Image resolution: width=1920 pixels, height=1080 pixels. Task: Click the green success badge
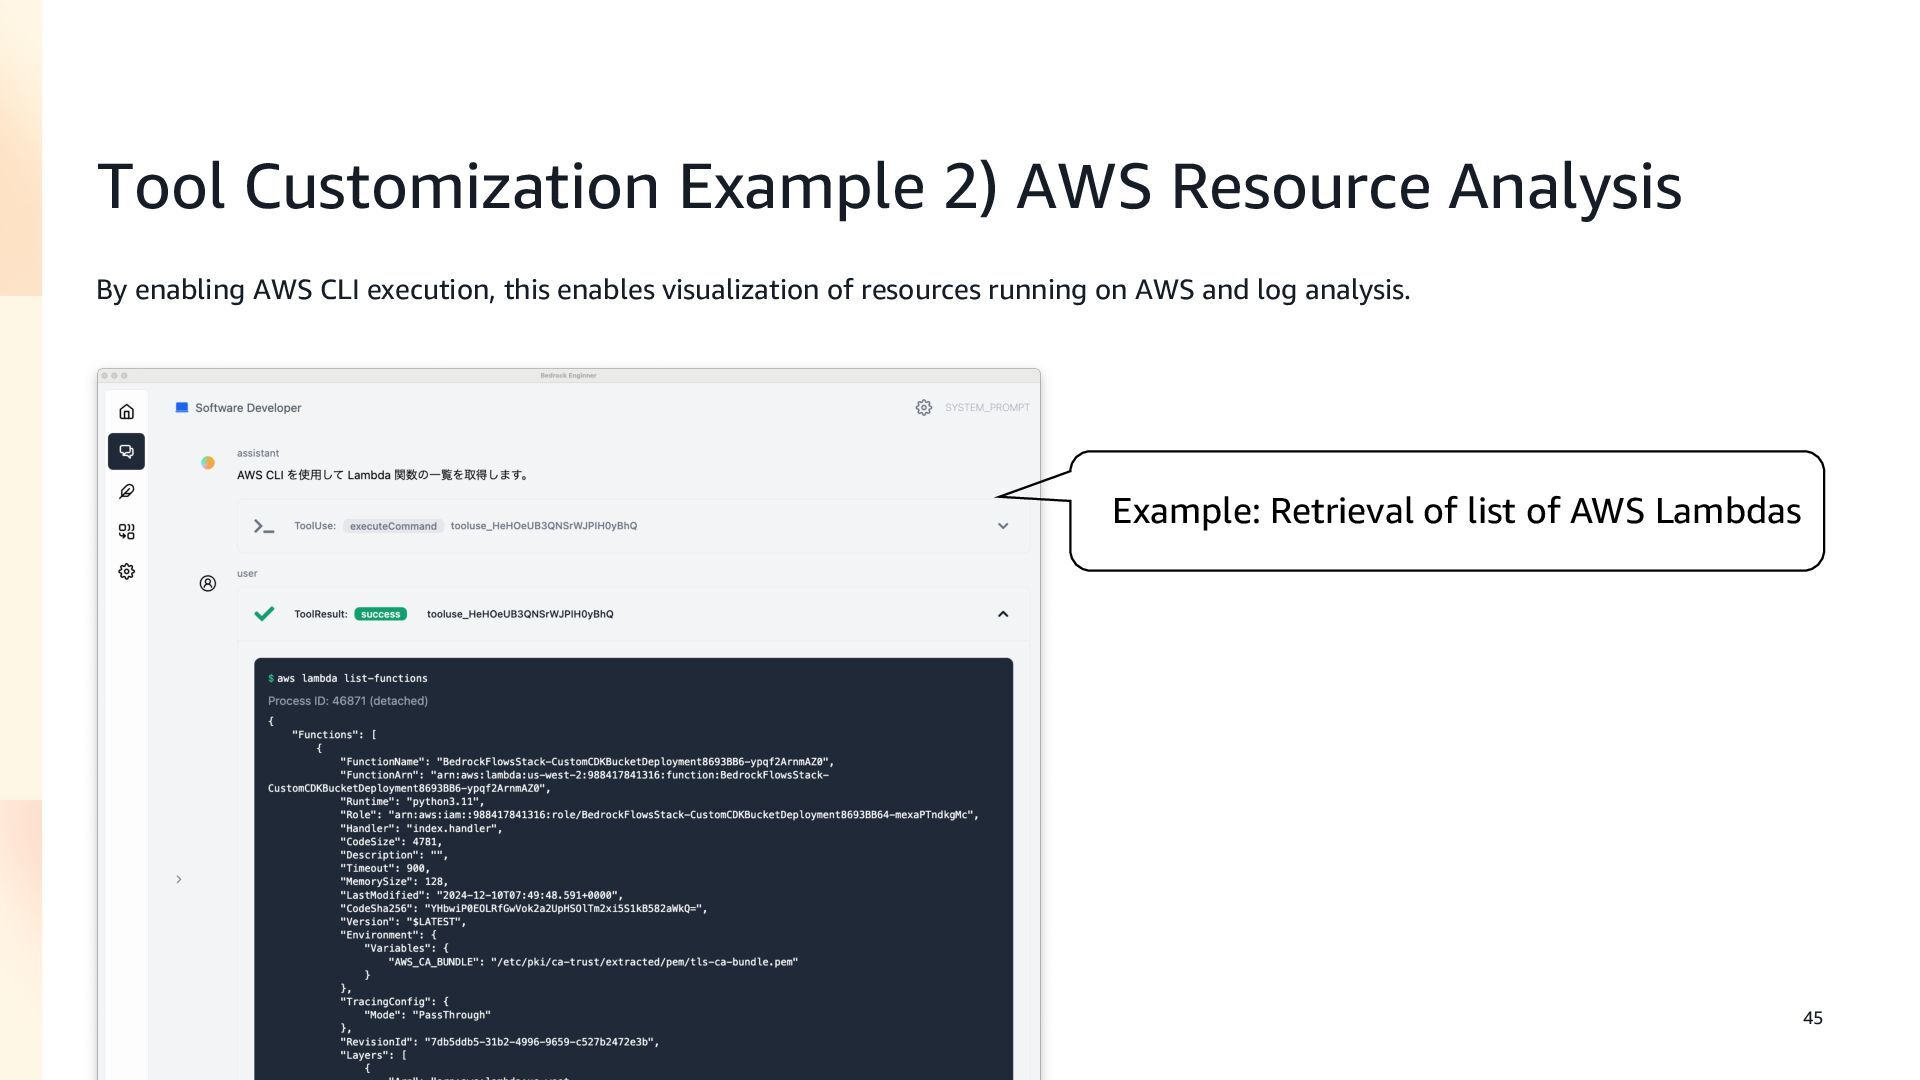click(380, 614)
